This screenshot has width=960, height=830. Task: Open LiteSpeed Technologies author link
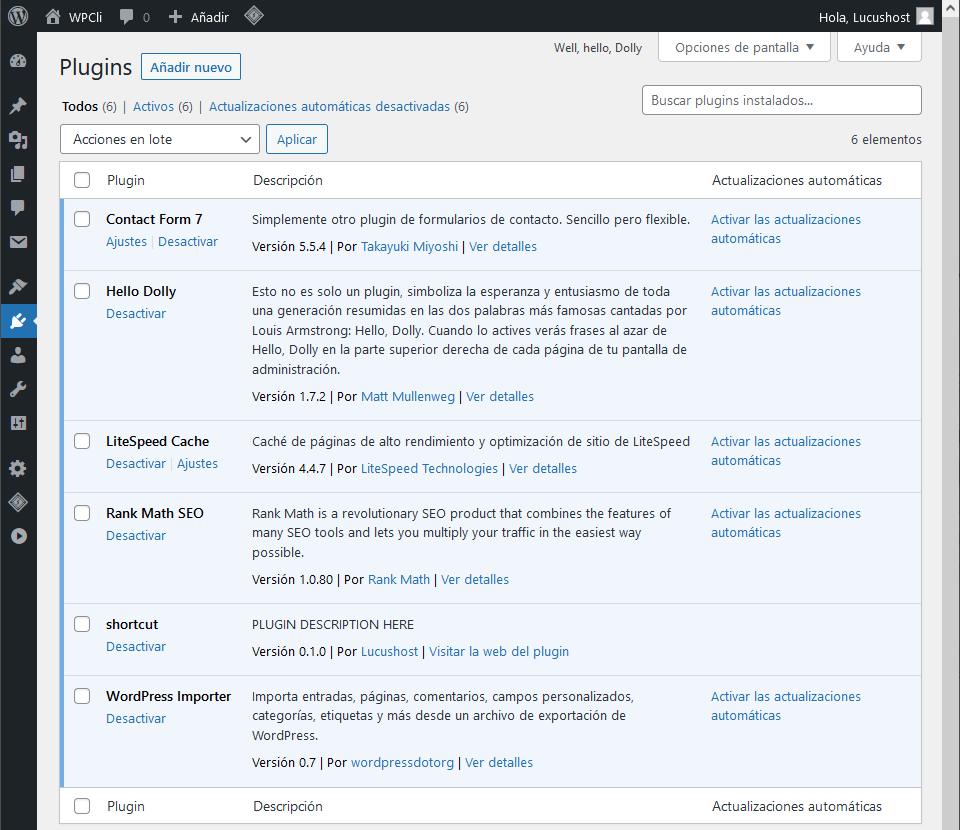(x=429, y=468)
